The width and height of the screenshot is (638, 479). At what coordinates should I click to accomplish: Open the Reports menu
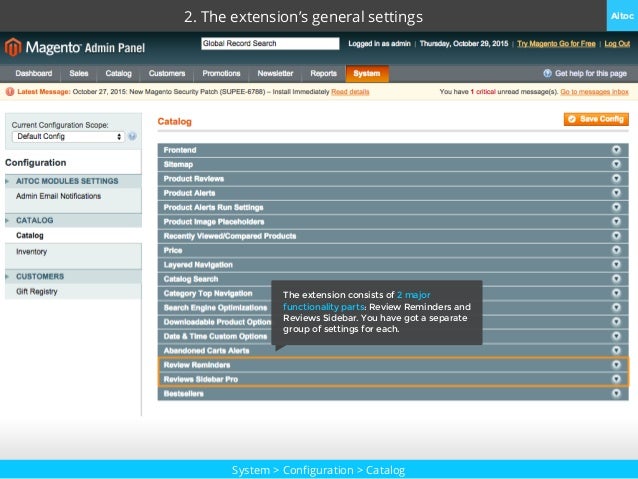(x=323, y=73)
